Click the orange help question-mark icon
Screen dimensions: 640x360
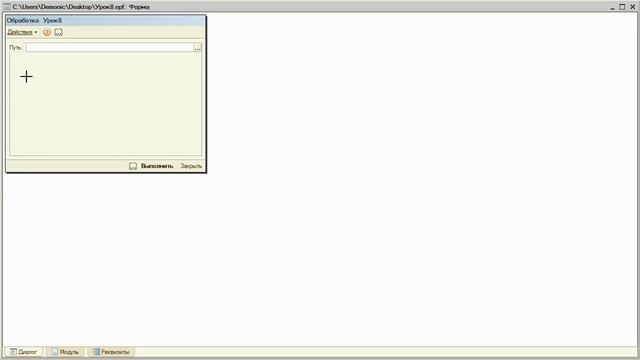tap(47, 32)
